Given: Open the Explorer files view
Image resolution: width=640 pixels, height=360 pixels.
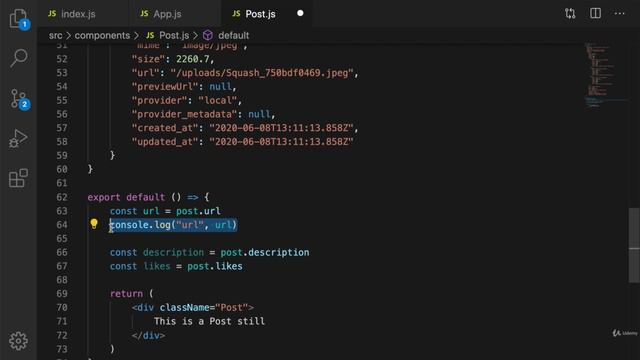Looking at the screenshot, I should tap(18, 19).
